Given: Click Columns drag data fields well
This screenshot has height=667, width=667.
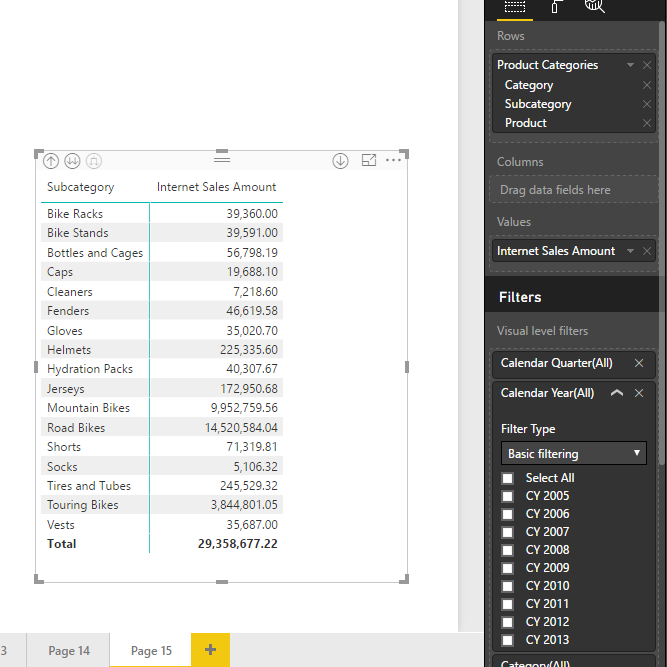Looking at the screenshot, I should click(x=573, y=190).
